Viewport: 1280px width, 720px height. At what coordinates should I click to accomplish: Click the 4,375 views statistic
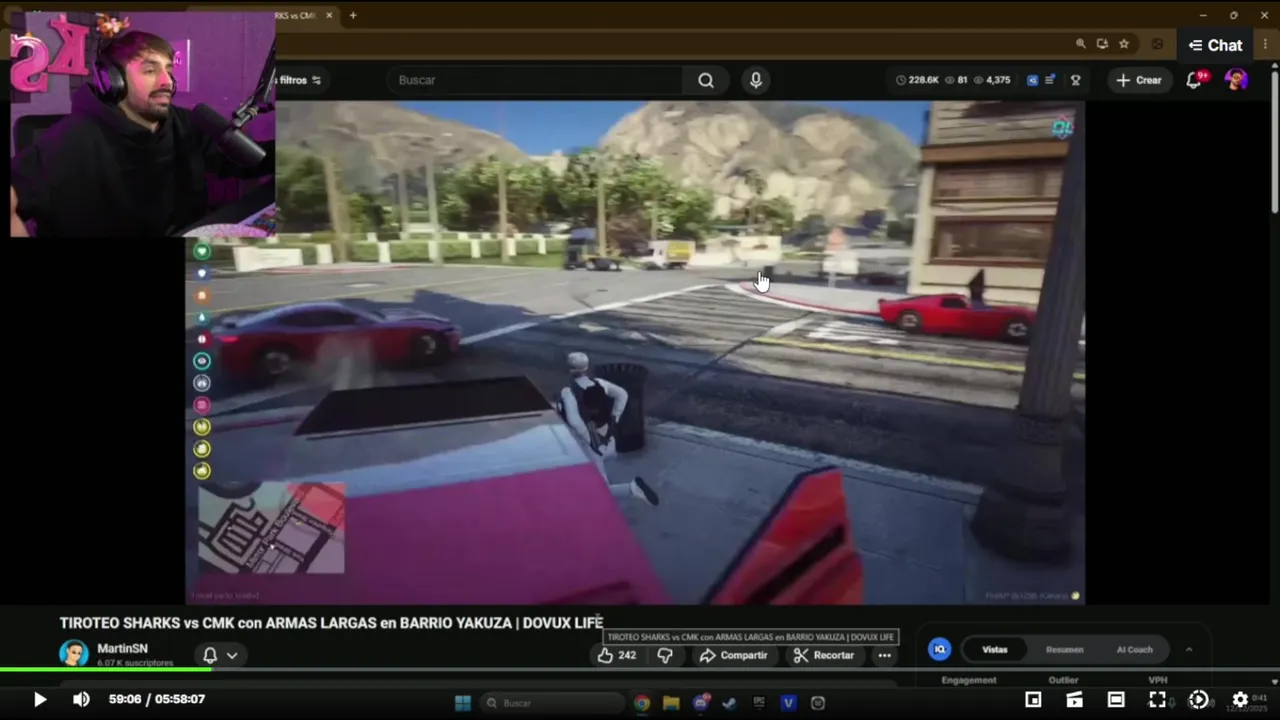coord(991,80)
